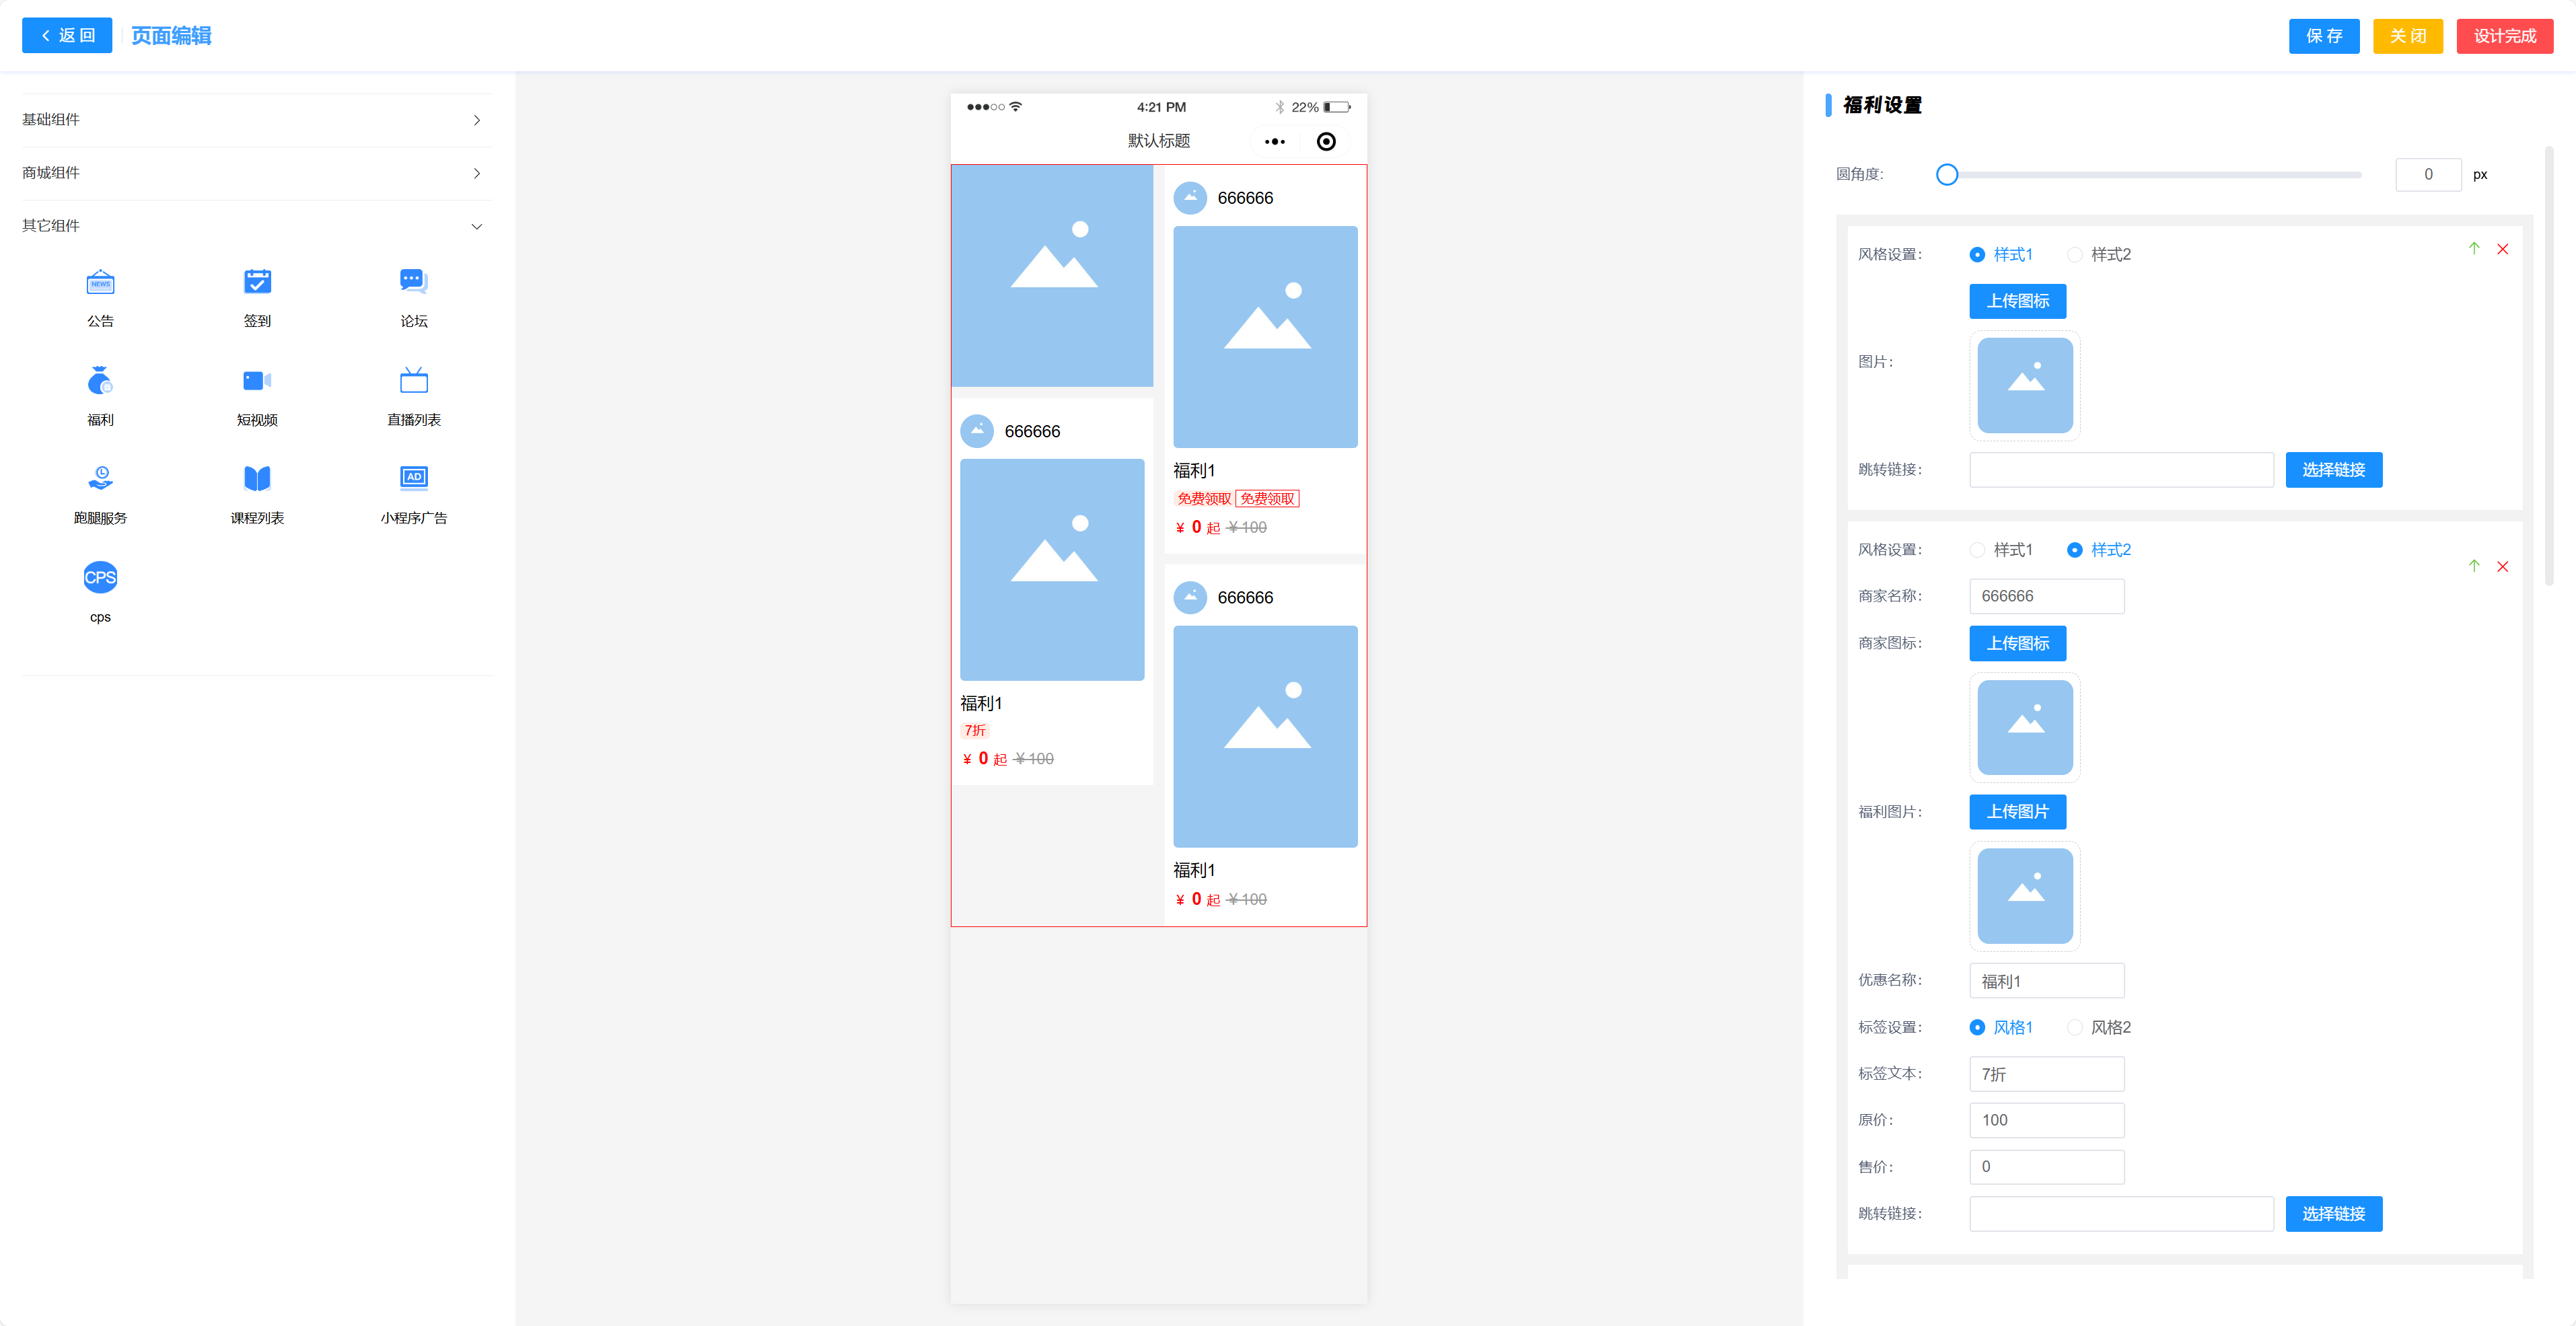Choose 风格2 for label setting

click(2075, 1027)
